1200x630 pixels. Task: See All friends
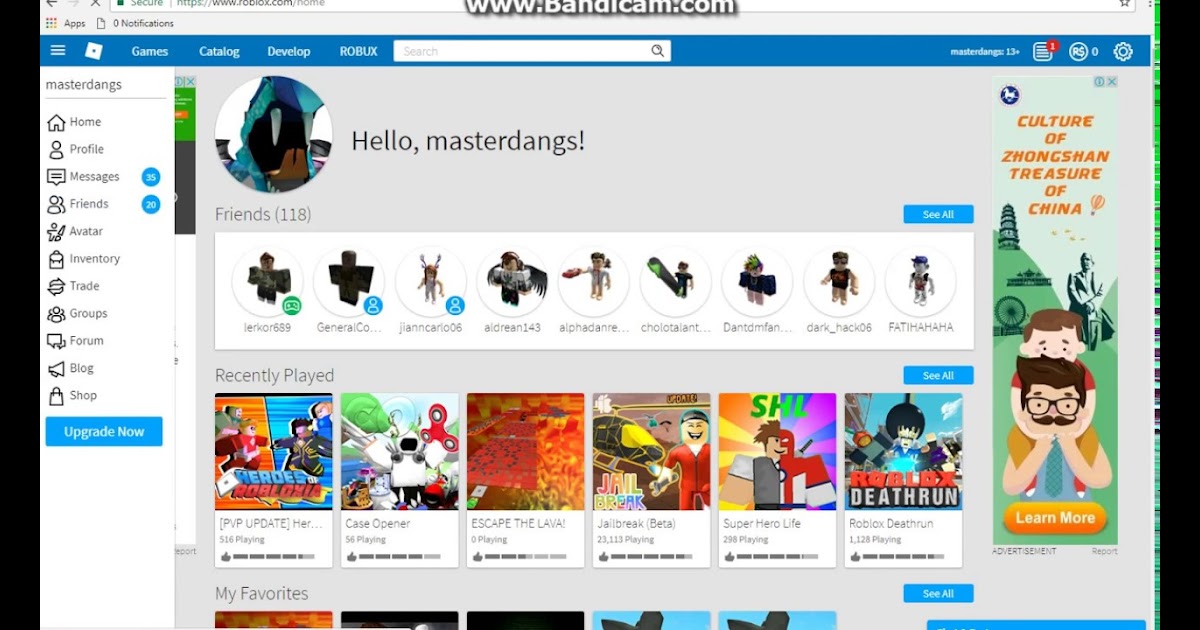point(938,215)
